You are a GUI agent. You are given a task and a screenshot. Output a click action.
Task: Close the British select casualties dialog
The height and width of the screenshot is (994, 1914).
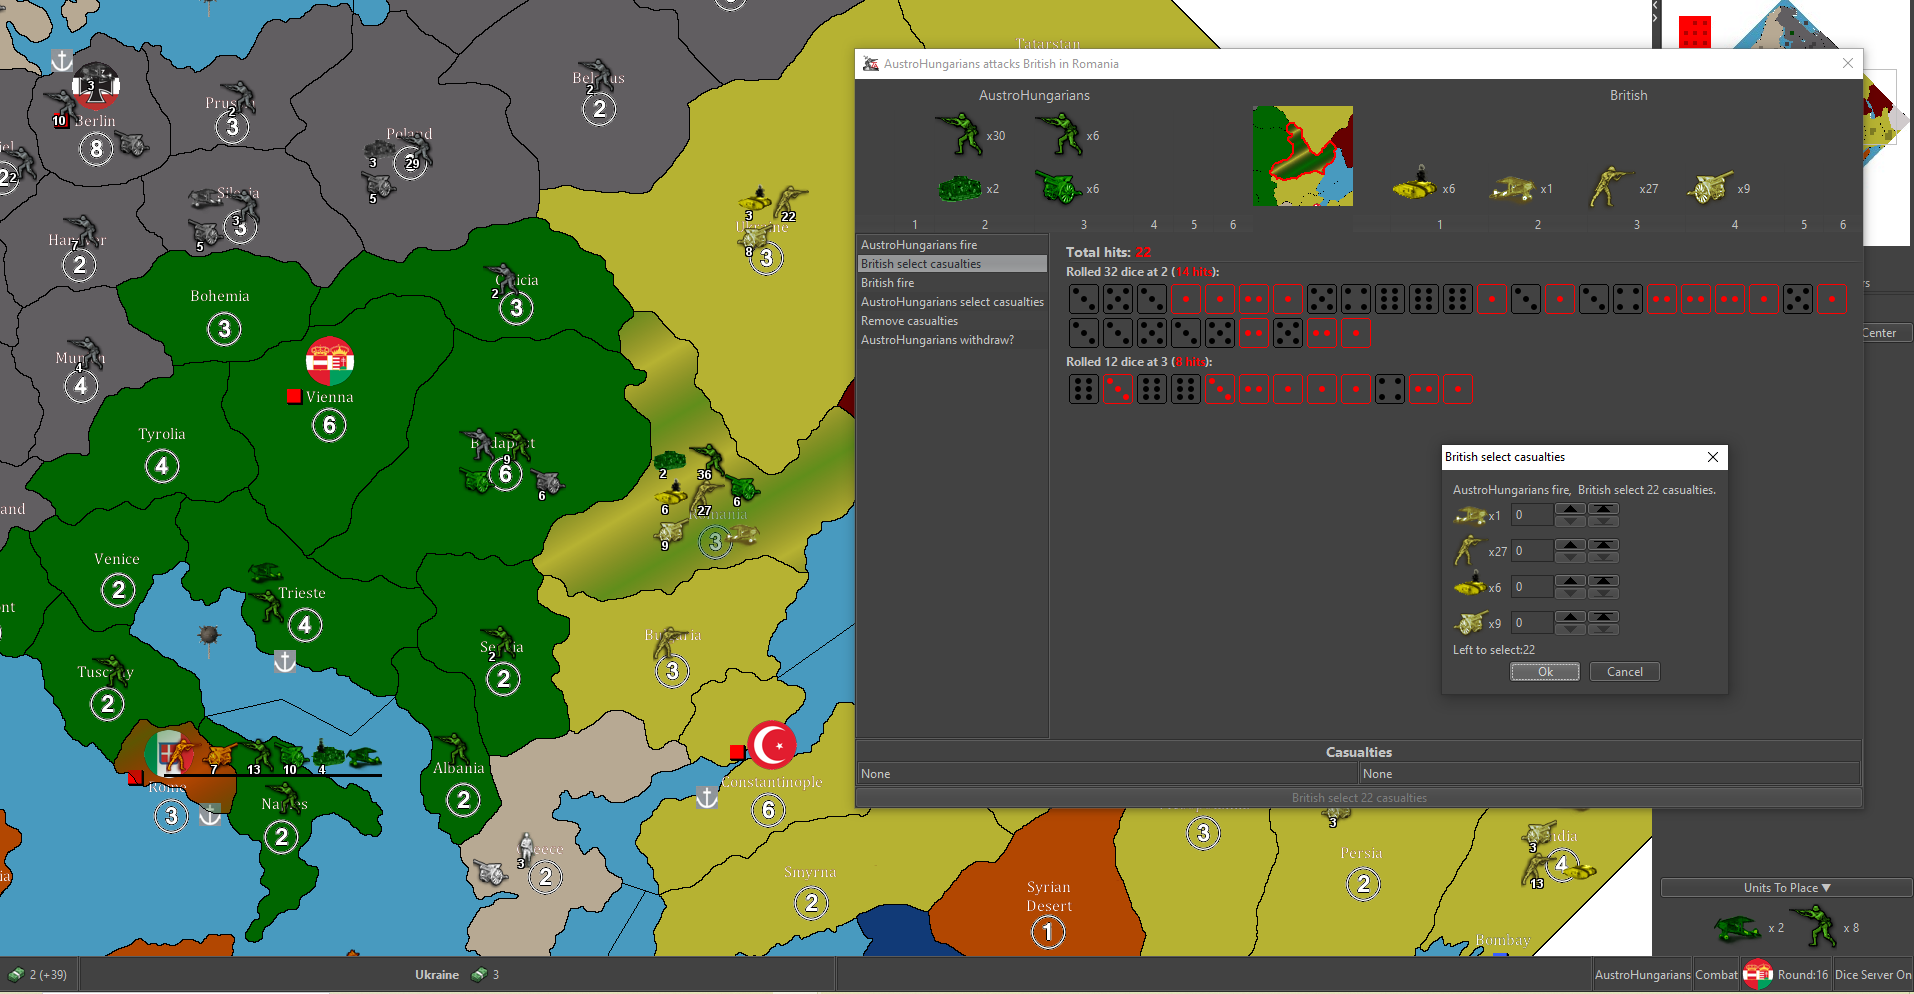[1712, 457]
